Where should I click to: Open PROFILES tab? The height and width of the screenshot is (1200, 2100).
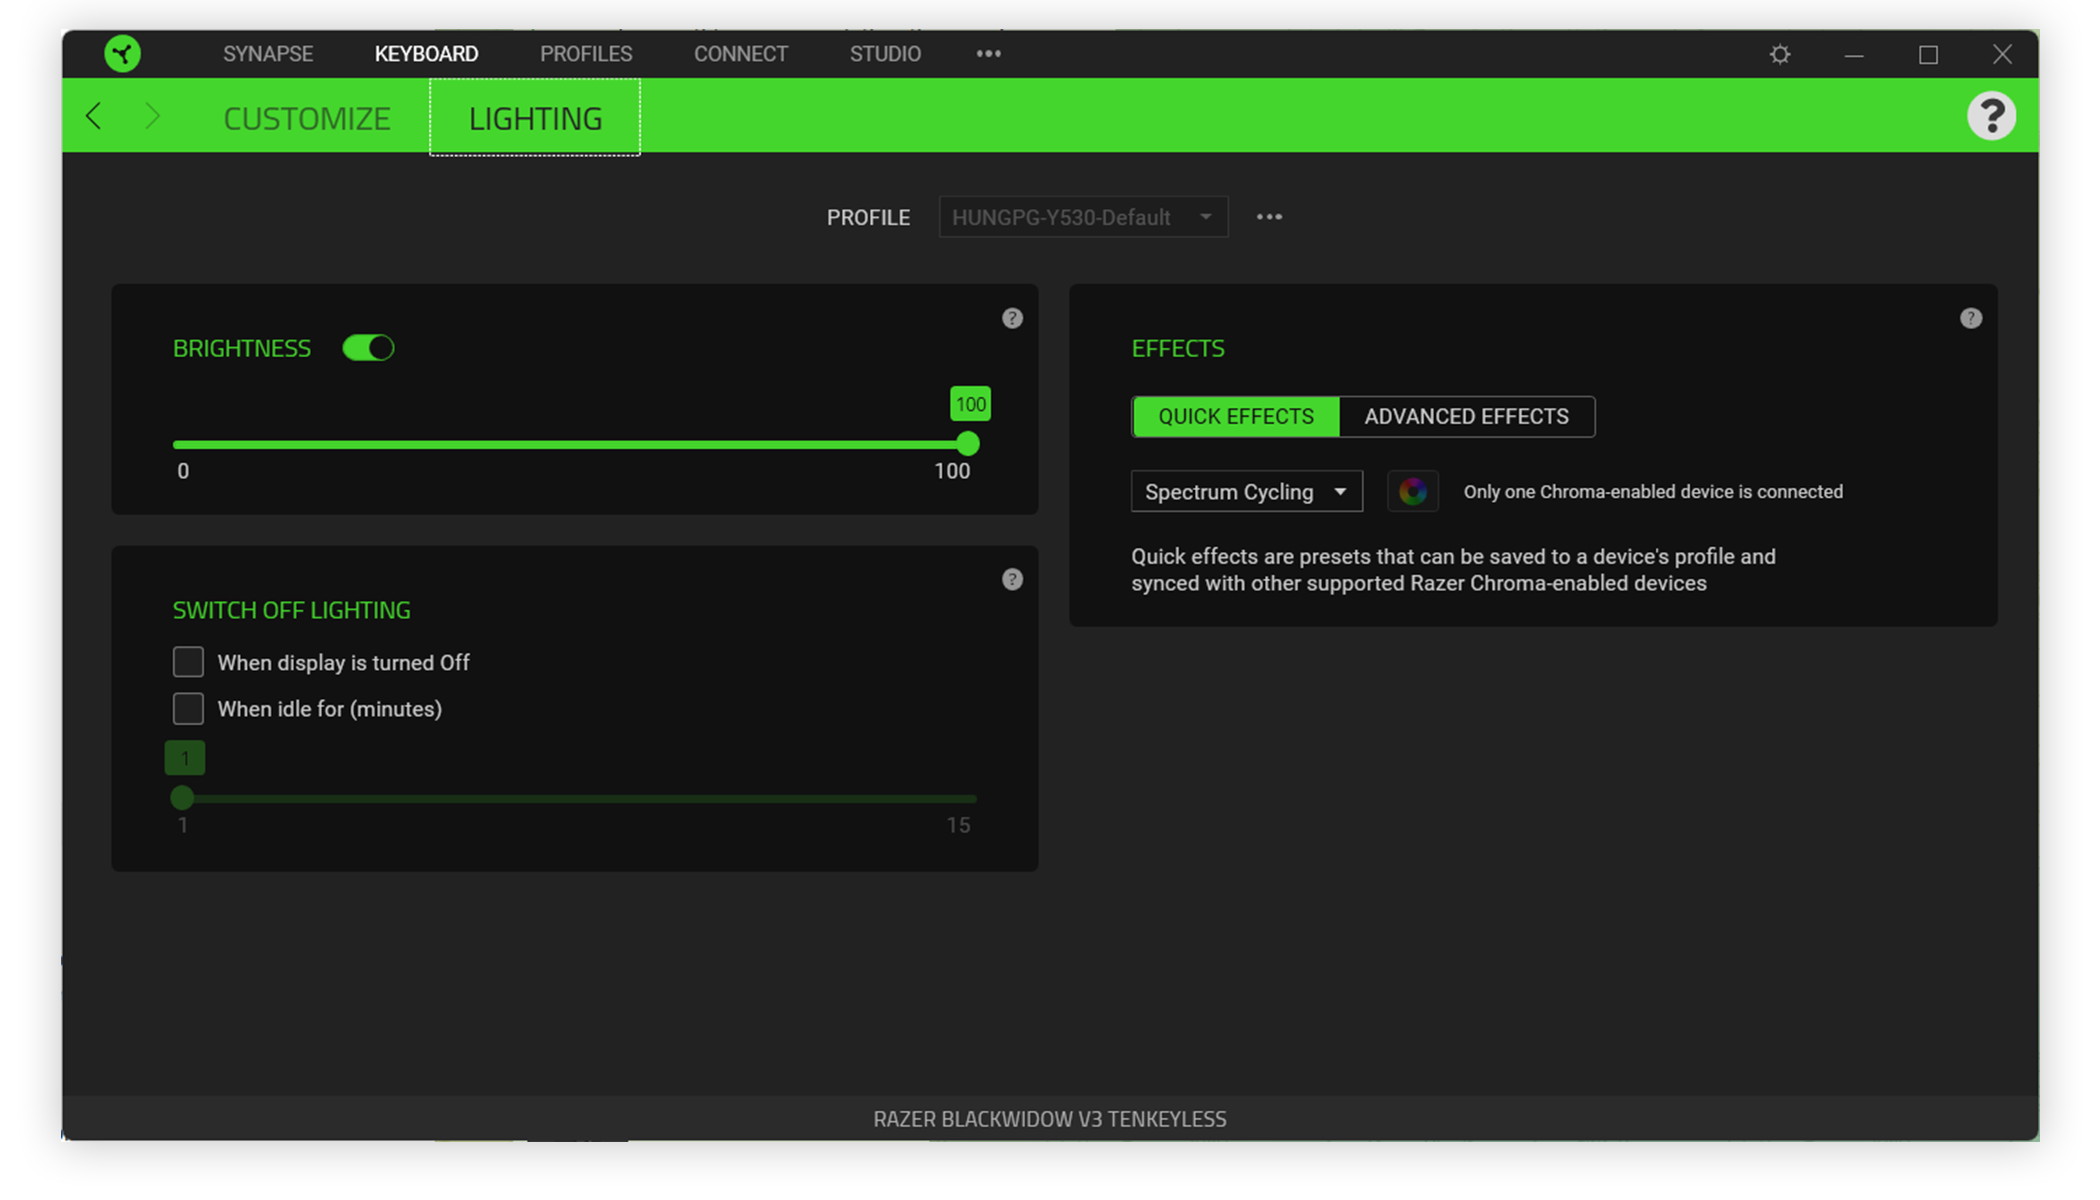point(586,54)
